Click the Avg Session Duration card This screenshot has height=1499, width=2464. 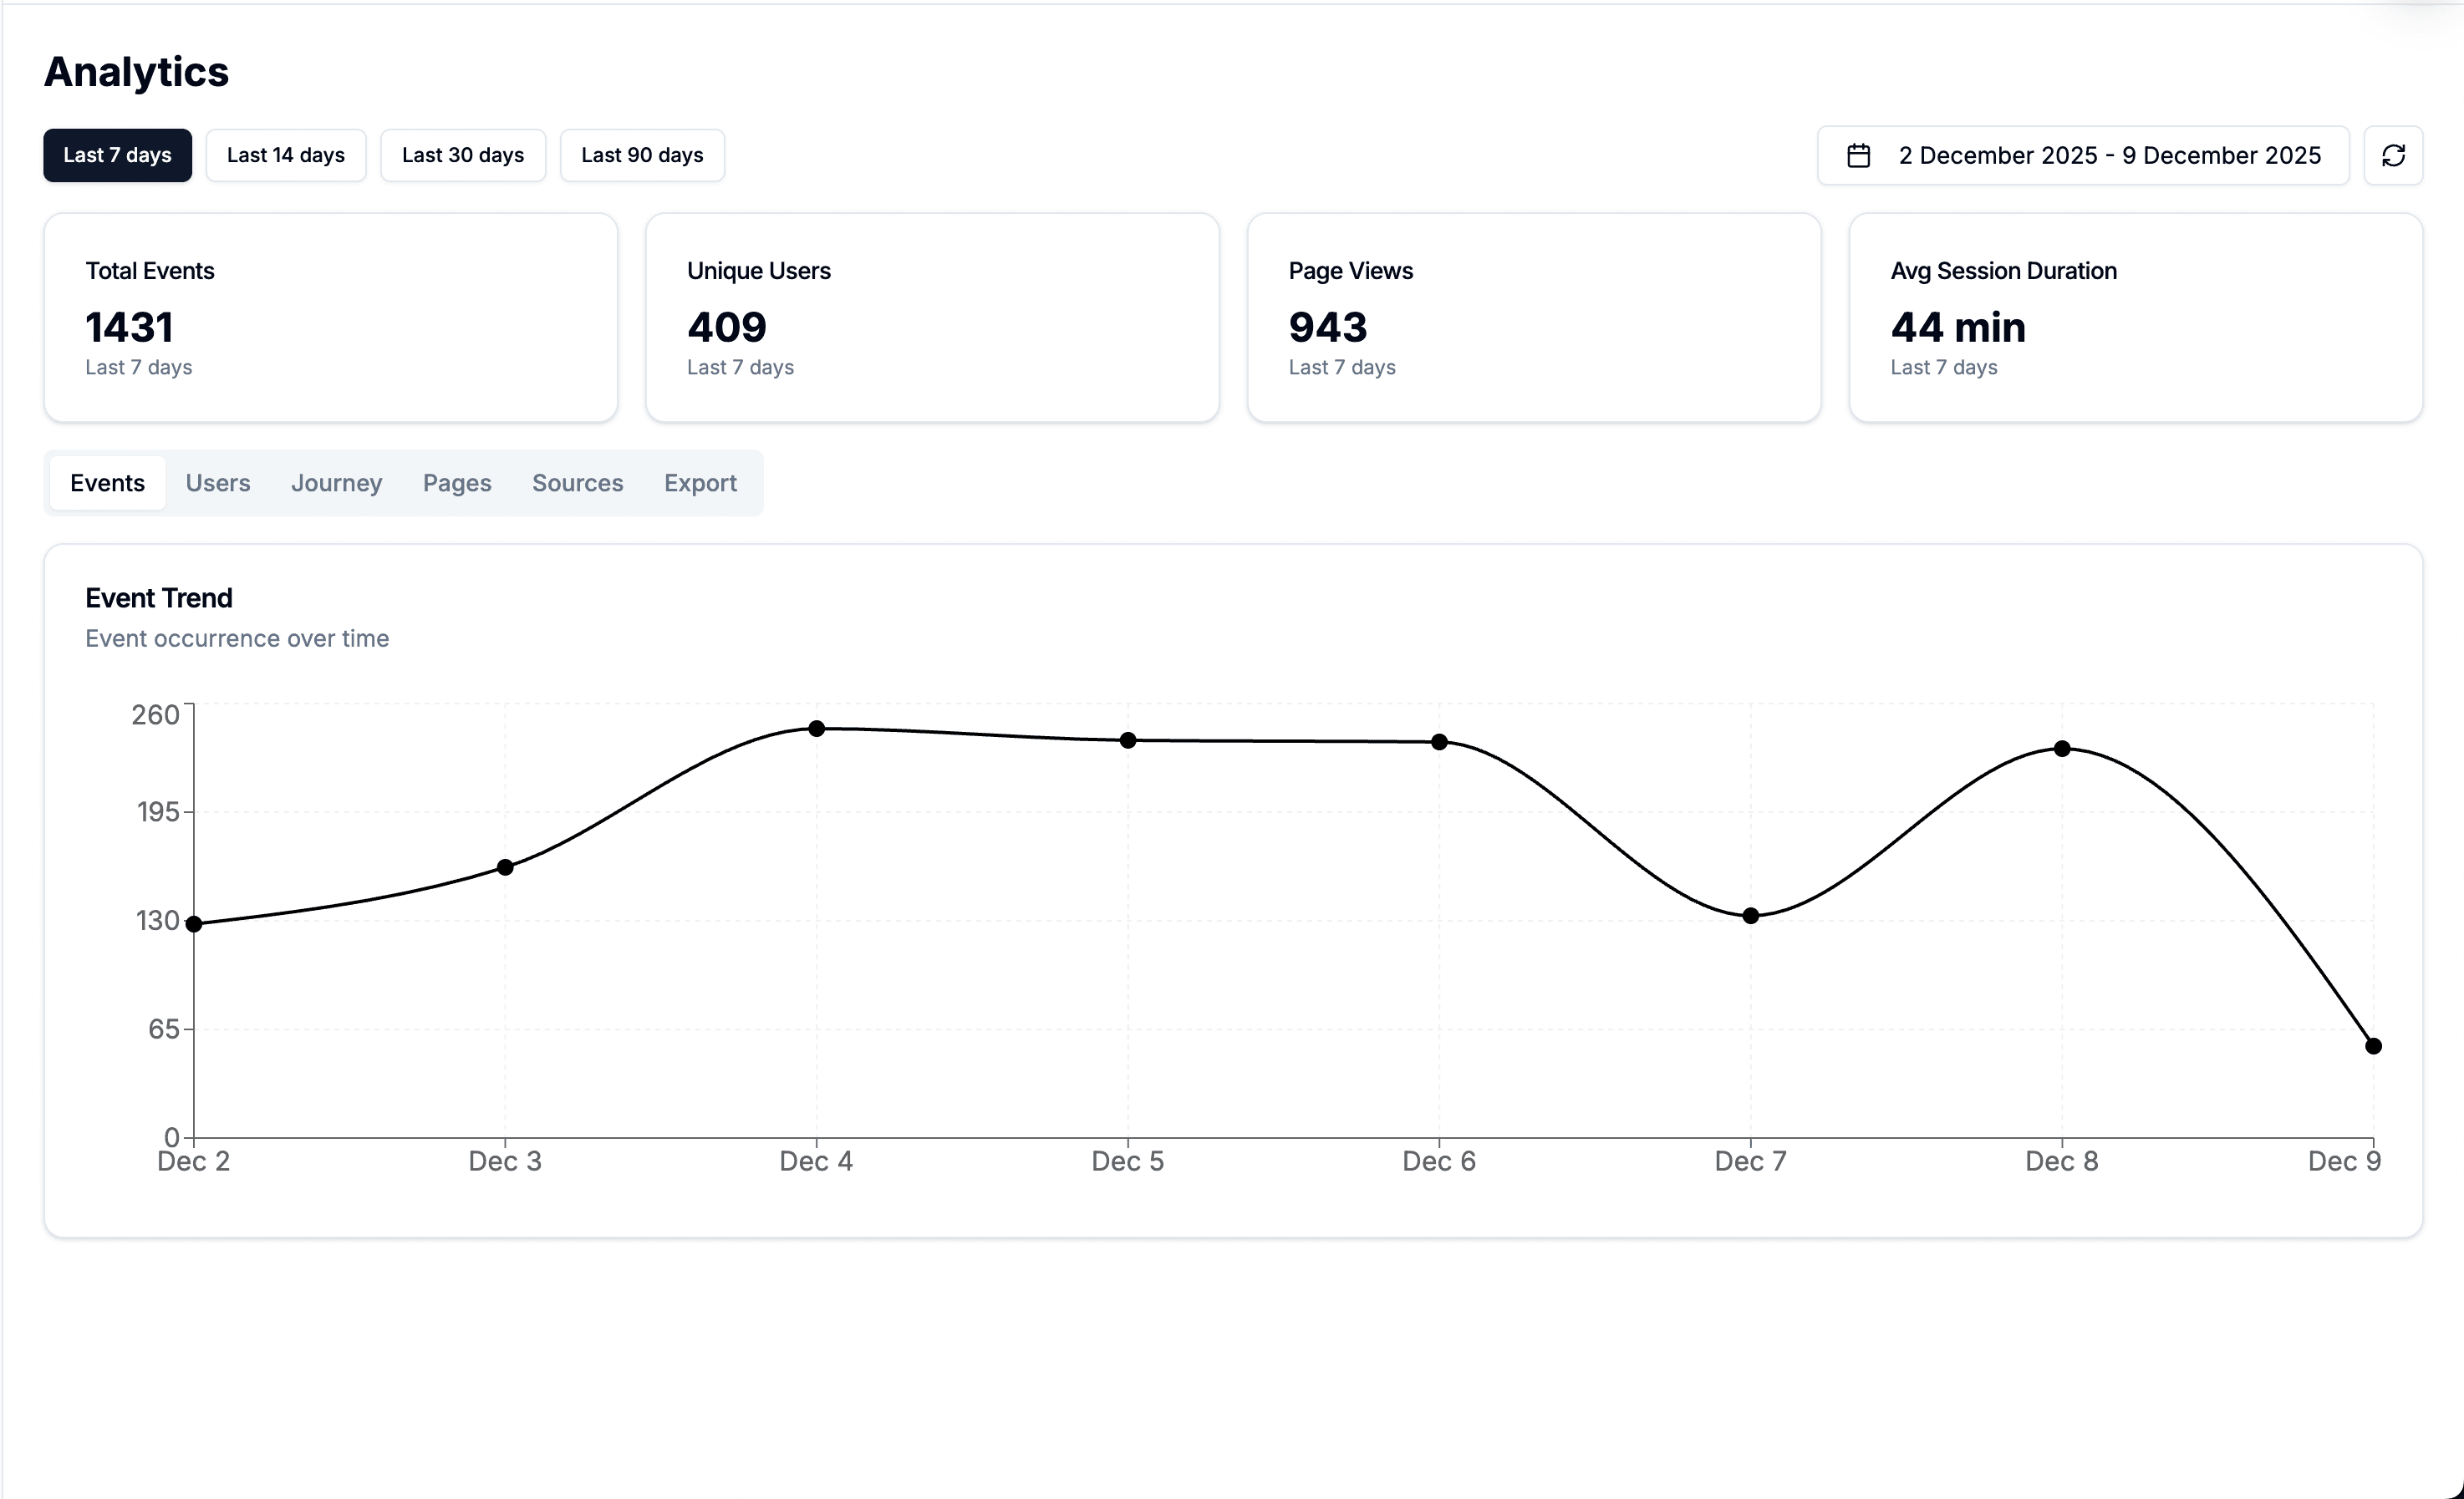tap(2135, 317)
